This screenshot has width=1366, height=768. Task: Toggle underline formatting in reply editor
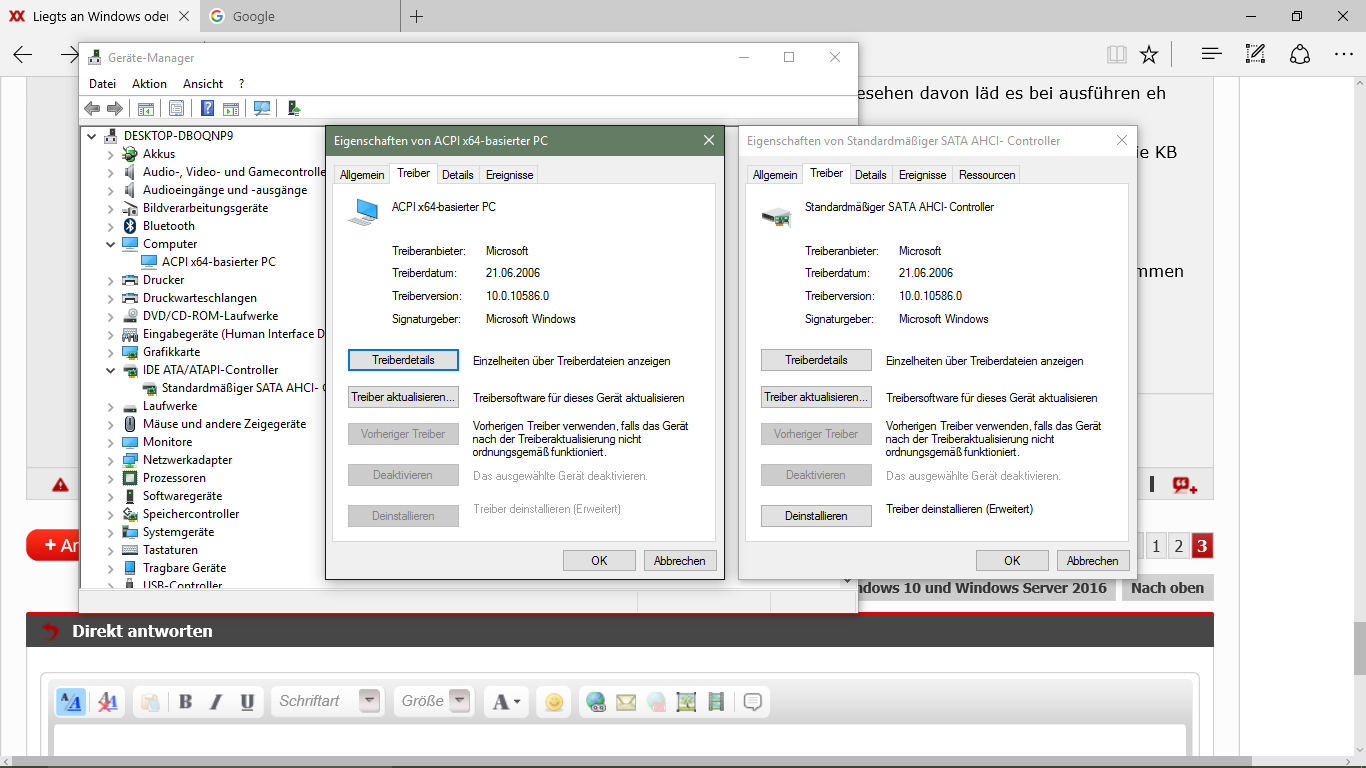click(247, 702)
